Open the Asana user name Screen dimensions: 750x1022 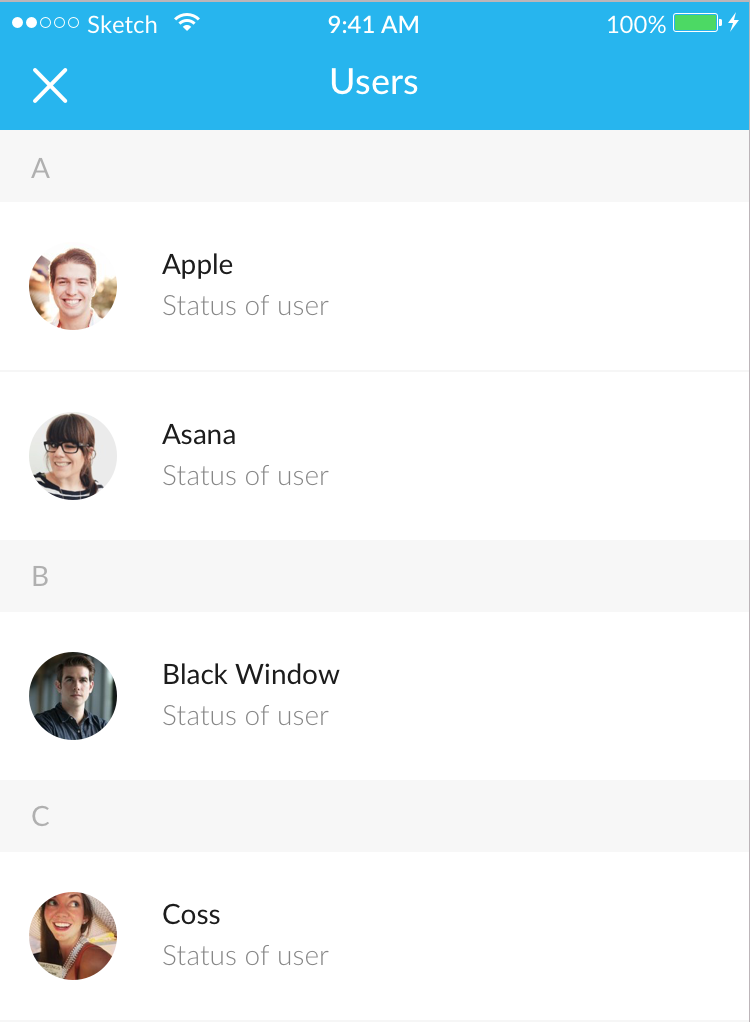(199, 435)
